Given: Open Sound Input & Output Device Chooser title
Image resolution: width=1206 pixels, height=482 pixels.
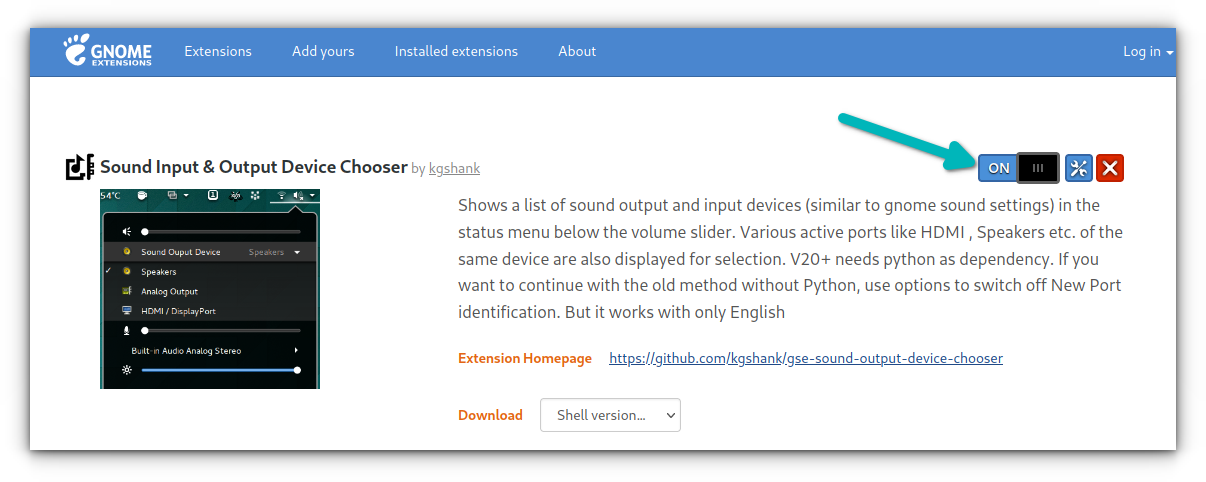Looking at the screenshot, I should (254, 167).
